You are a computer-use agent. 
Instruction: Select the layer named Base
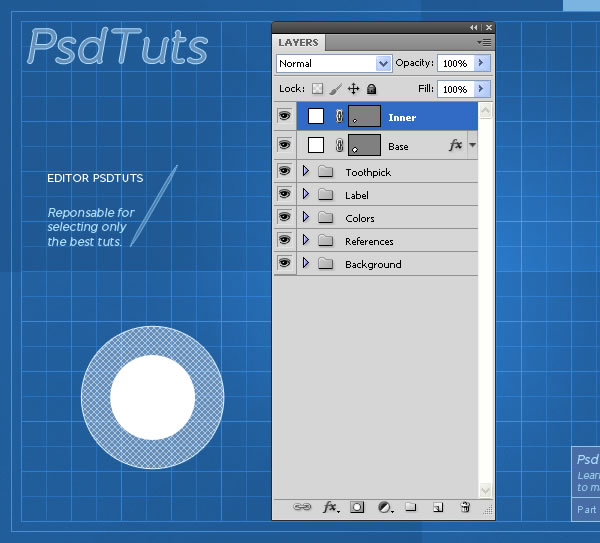(398, 147)
